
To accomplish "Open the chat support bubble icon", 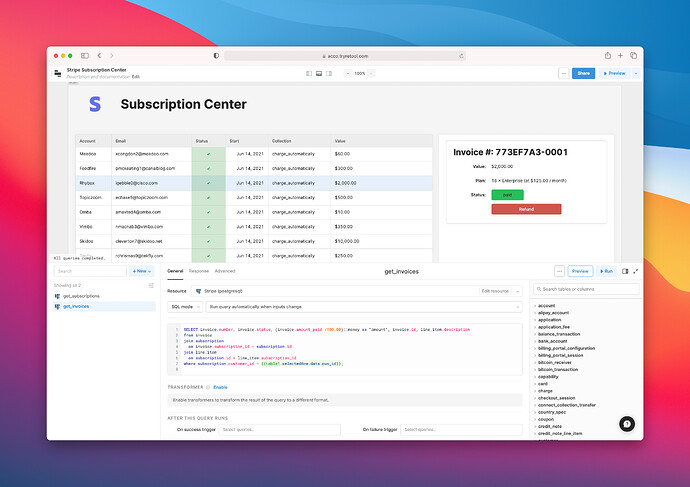I will [627, 423].
